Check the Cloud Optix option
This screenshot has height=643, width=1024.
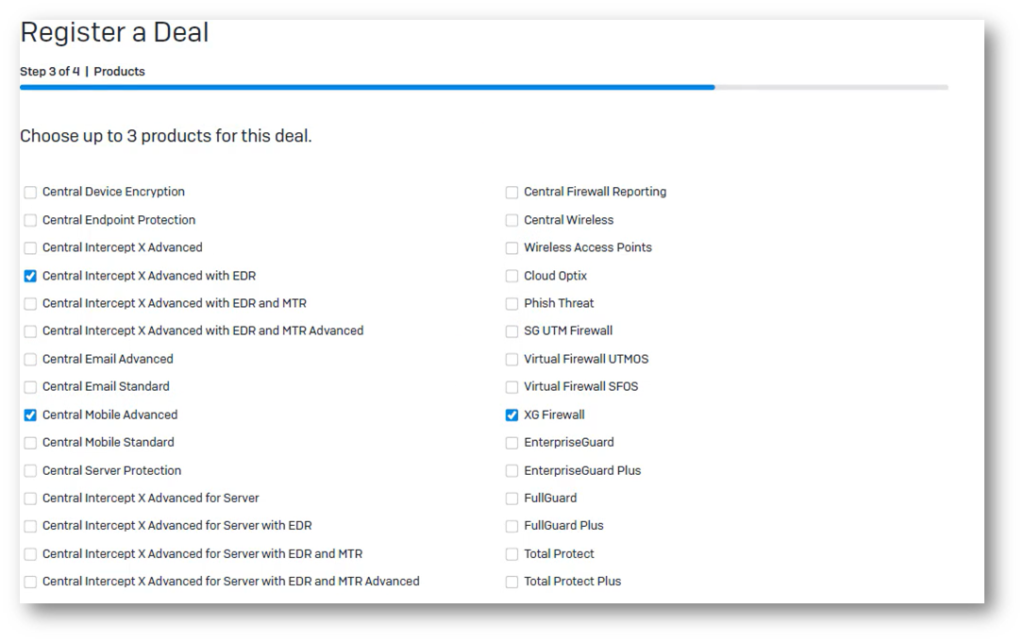512,276
